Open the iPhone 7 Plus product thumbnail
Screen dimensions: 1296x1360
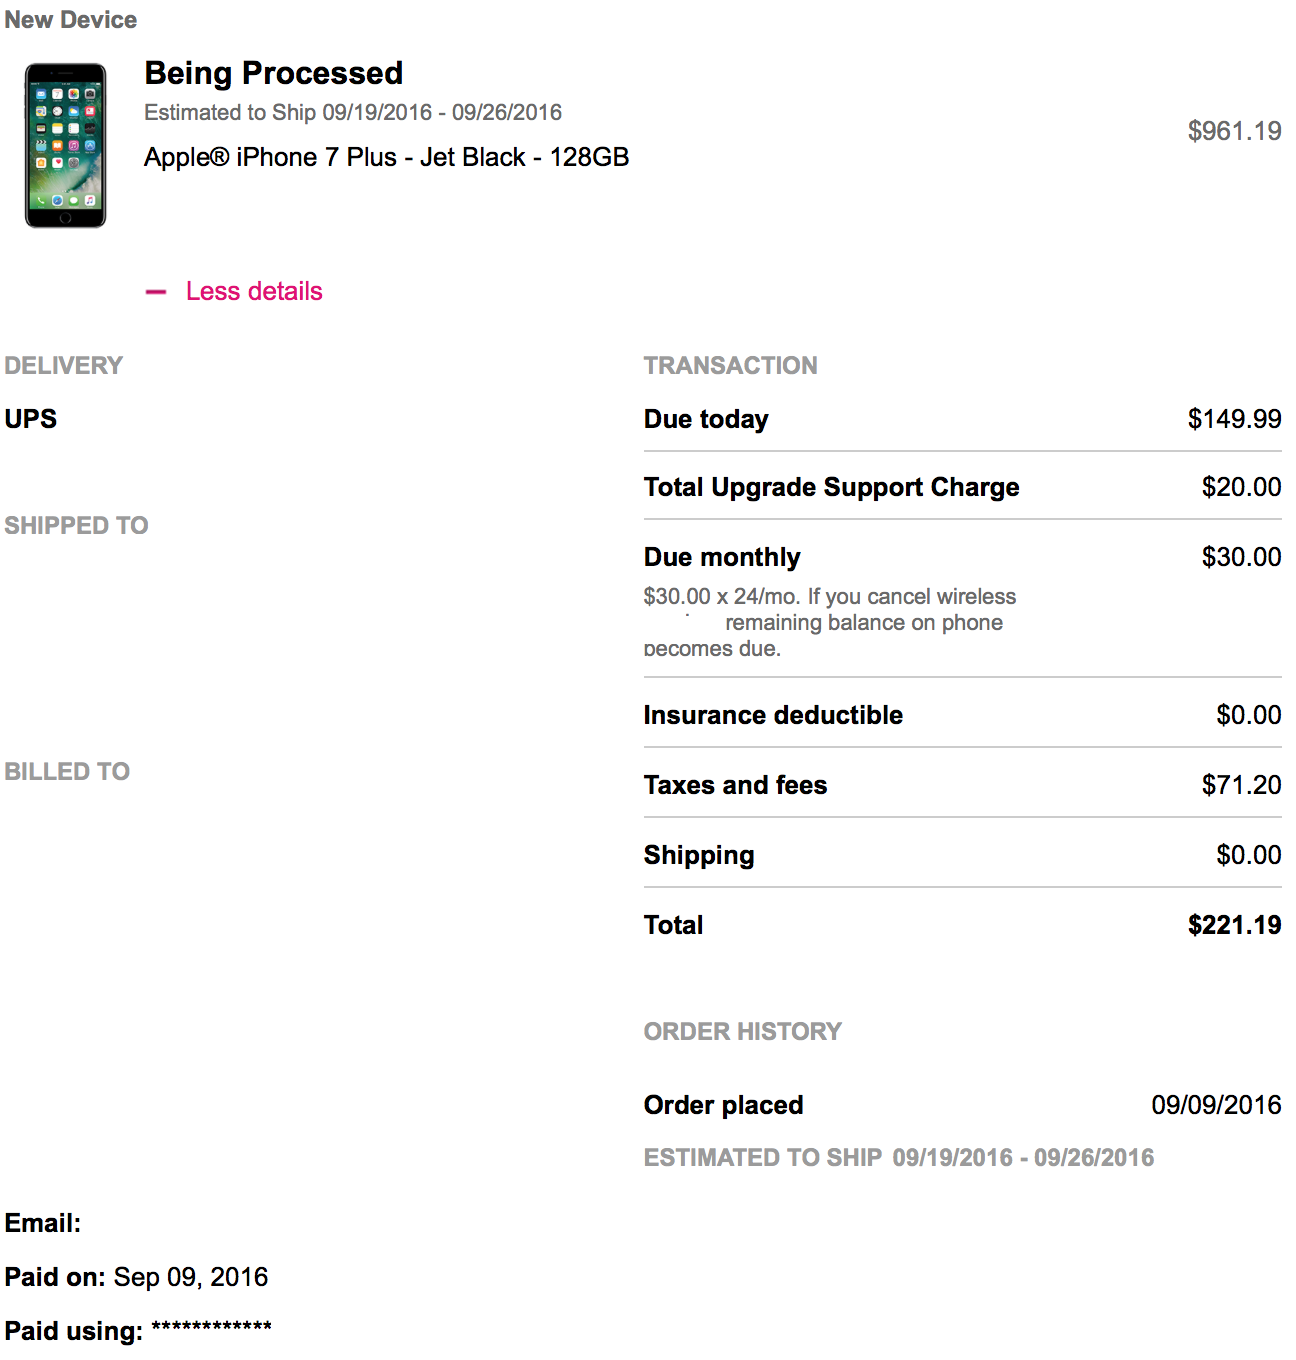[x=66, y=146]
